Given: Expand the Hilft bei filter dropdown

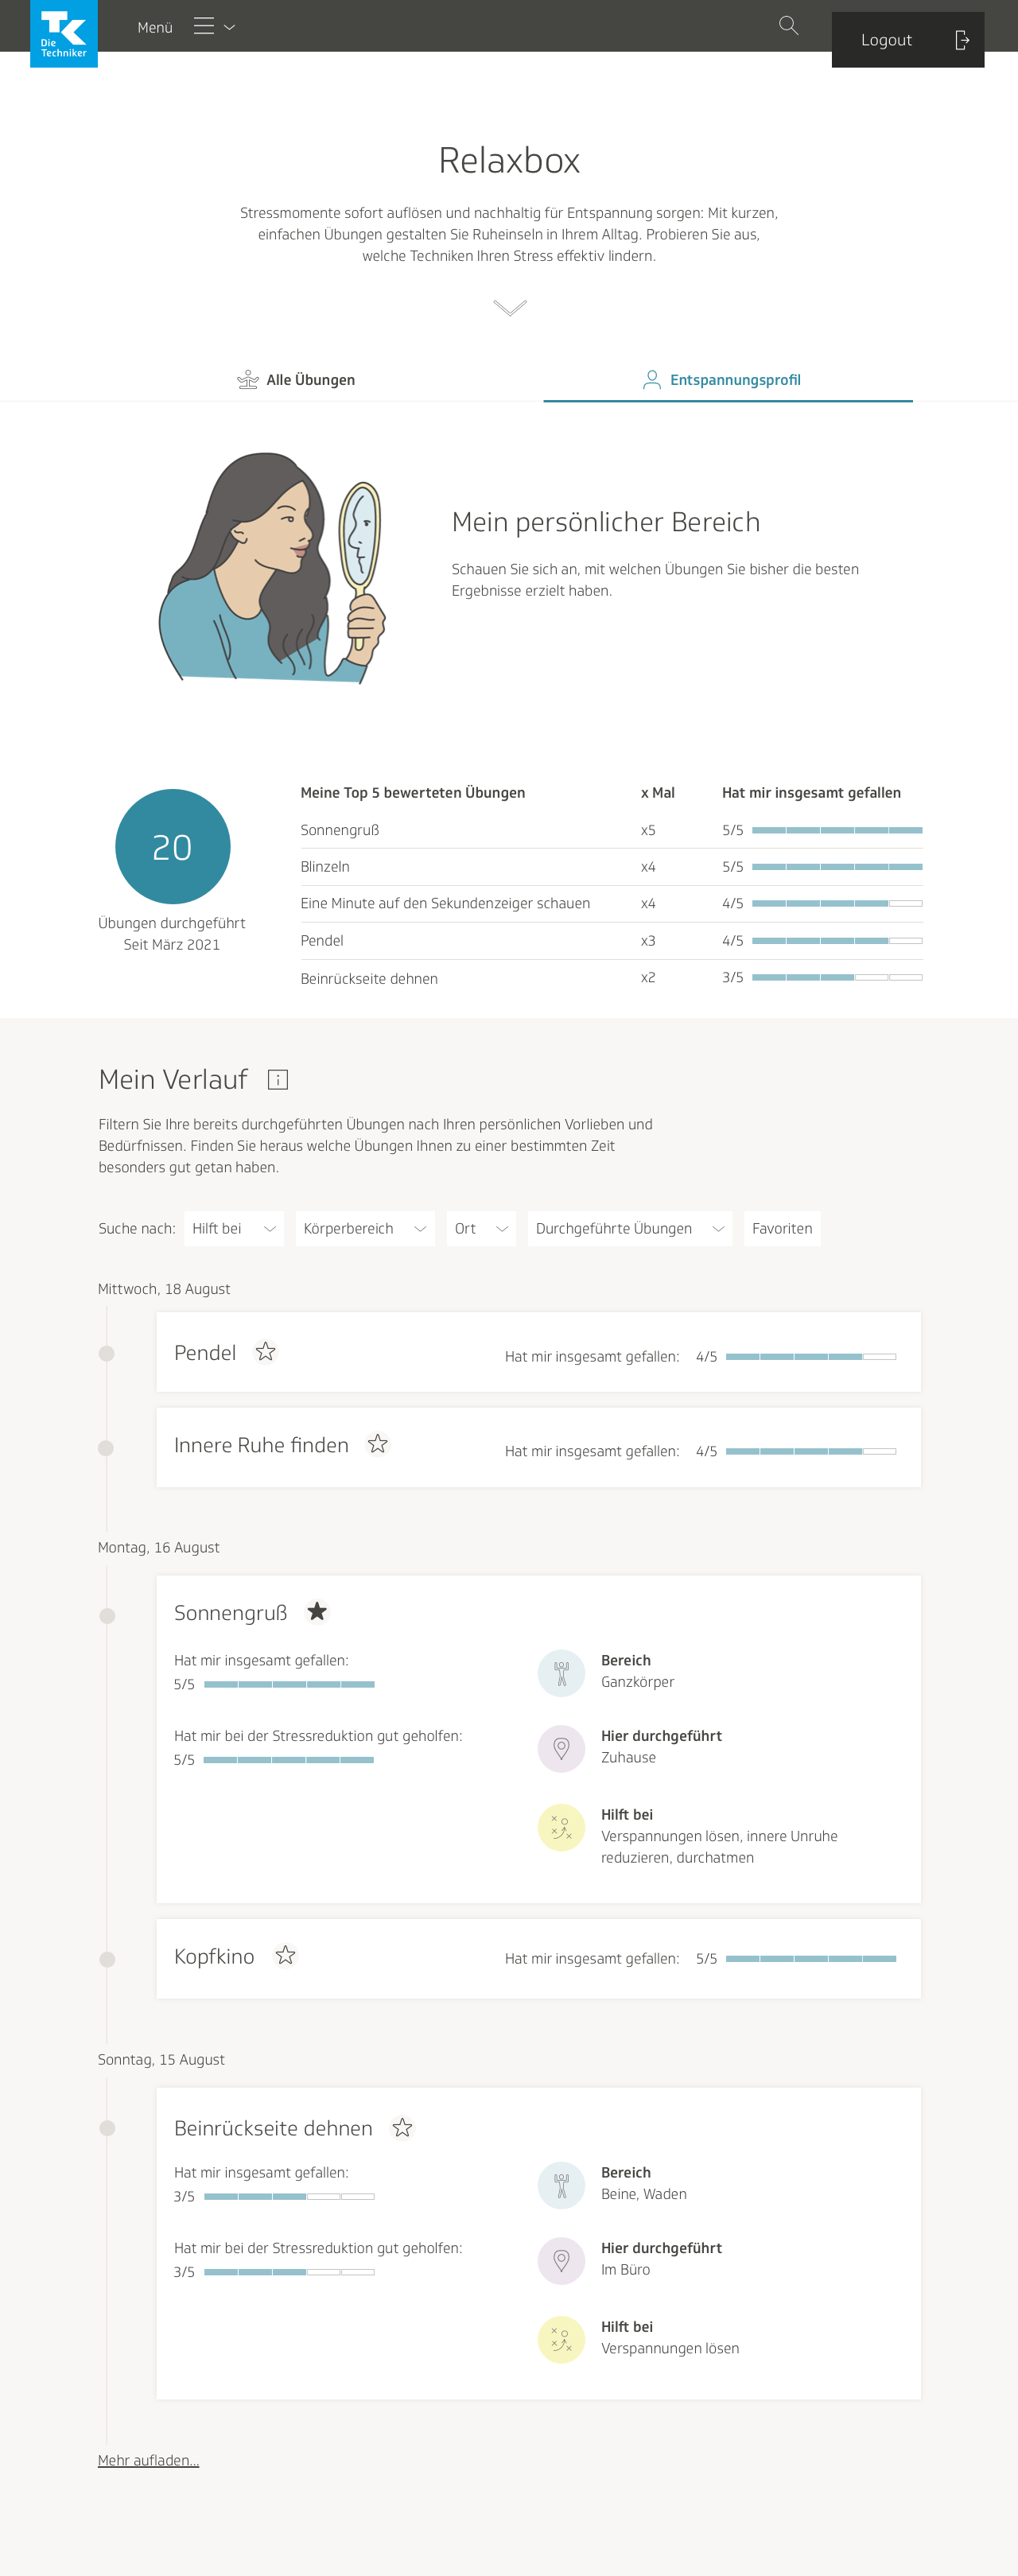Looking at the screenshot, I should tap(233, 1228).
